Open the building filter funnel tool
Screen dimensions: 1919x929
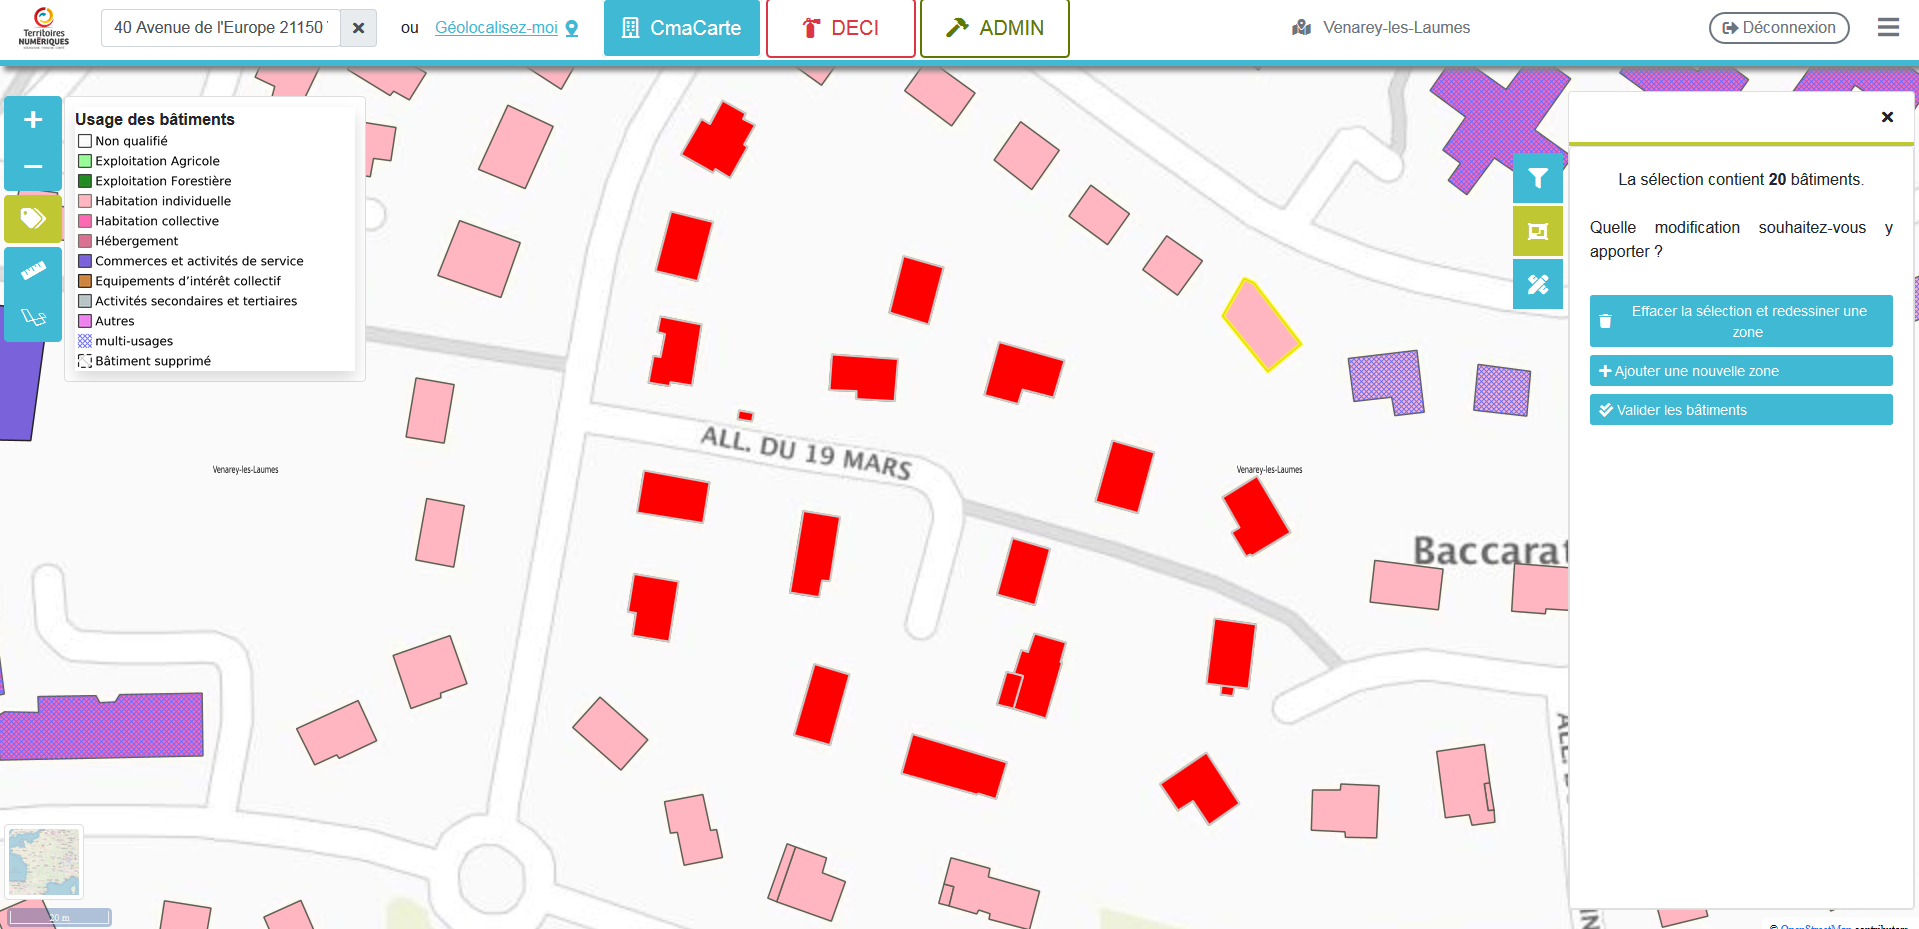[1537, 179]
